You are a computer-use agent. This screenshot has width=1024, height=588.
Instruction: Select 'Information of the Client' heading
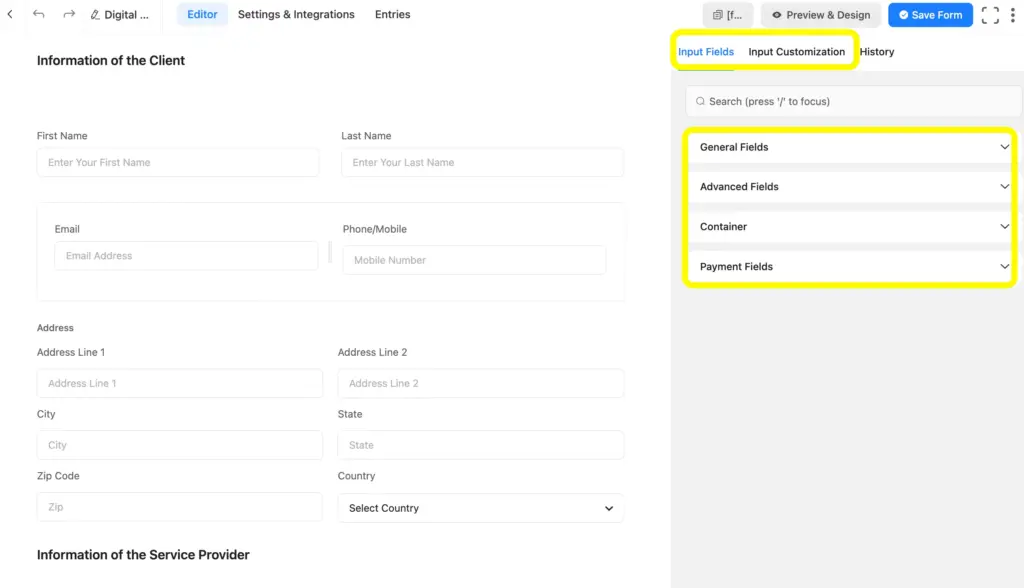[x=111, y=60]
